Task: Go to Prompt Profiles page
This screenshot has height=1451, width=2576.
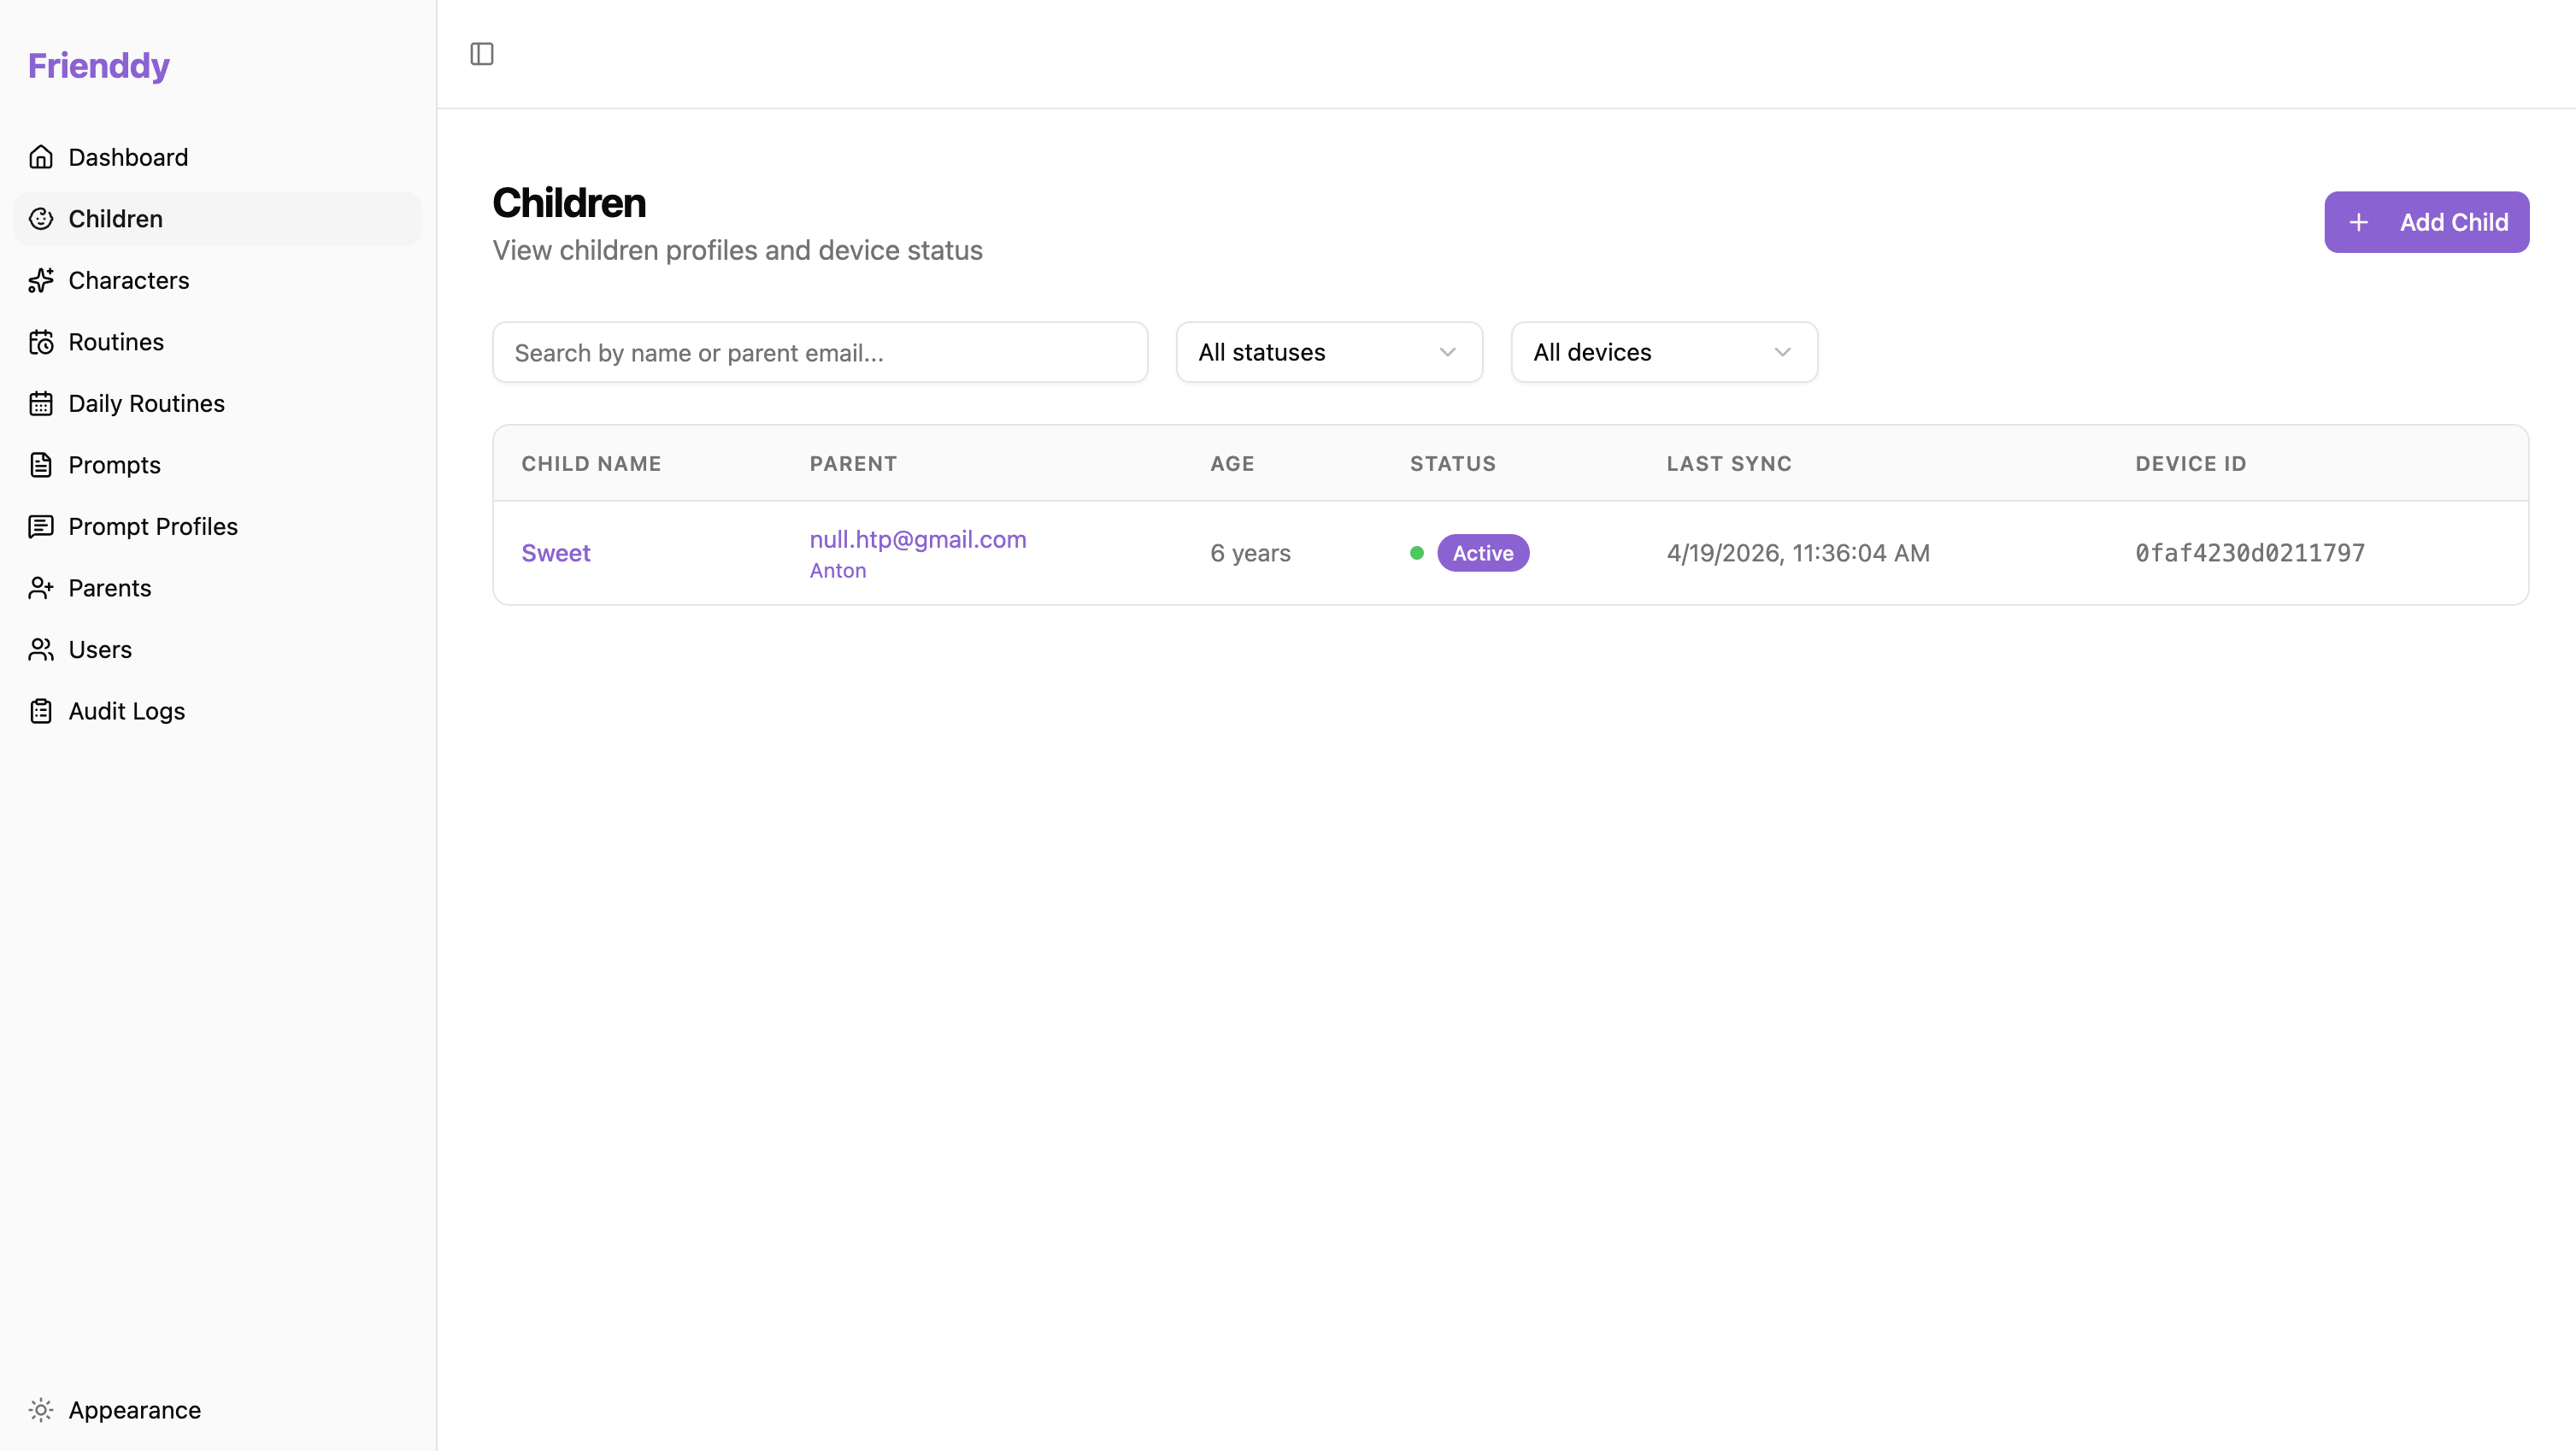Action: pos(153,526)
